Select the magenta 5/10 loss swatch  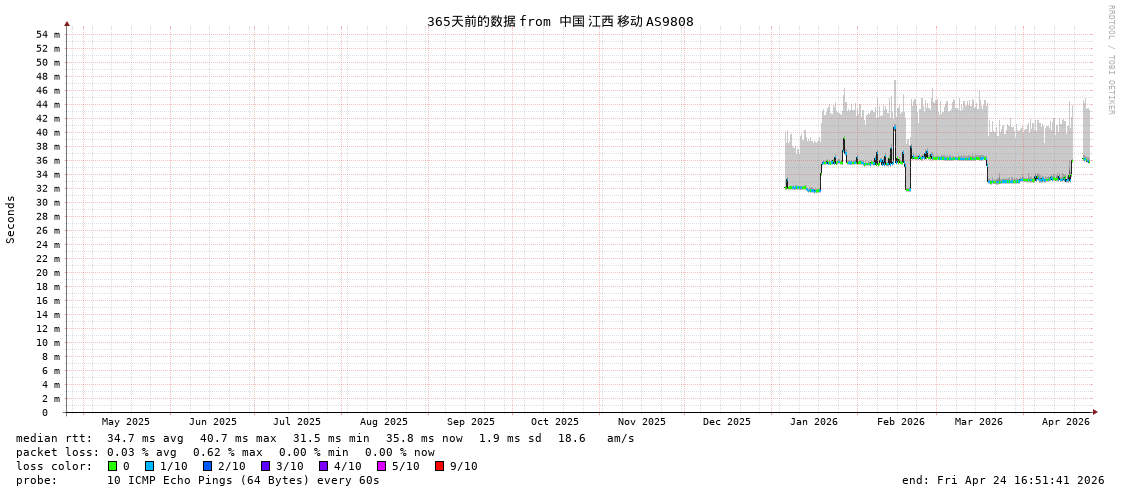[x=381, y=466]
